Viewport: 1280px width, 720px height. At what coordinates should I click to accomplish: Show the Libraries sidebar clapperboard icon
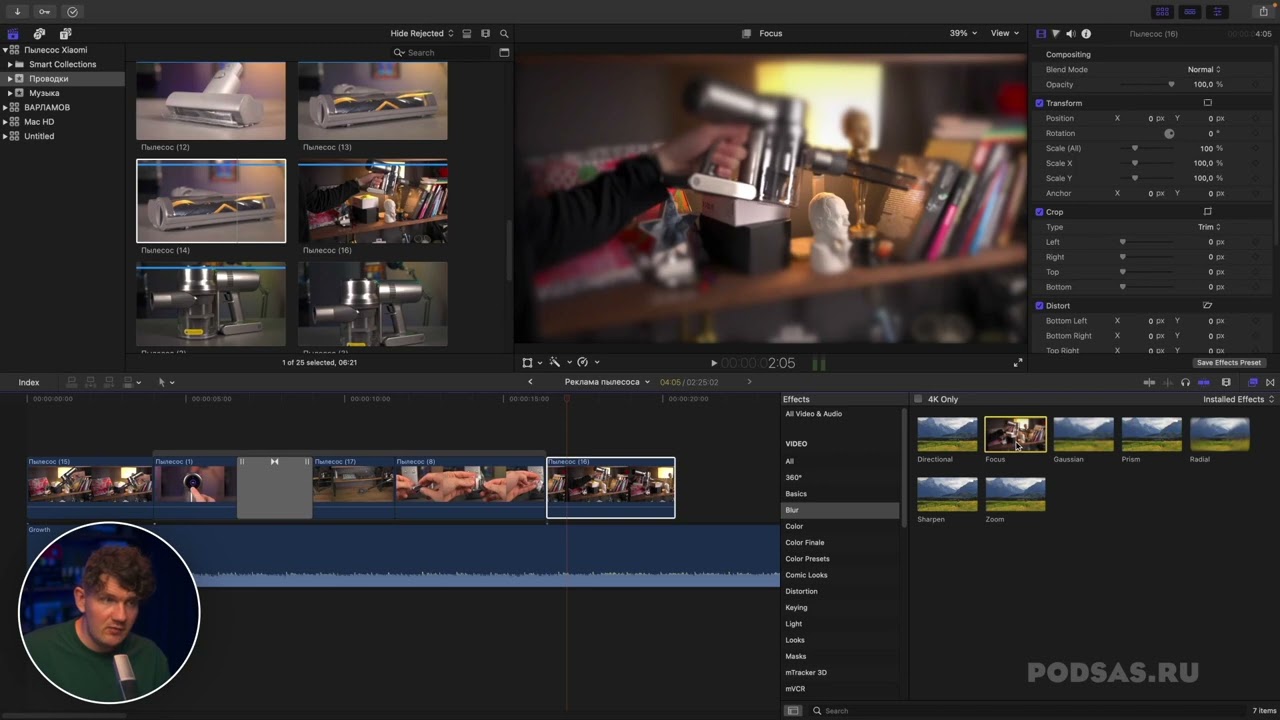13,34
